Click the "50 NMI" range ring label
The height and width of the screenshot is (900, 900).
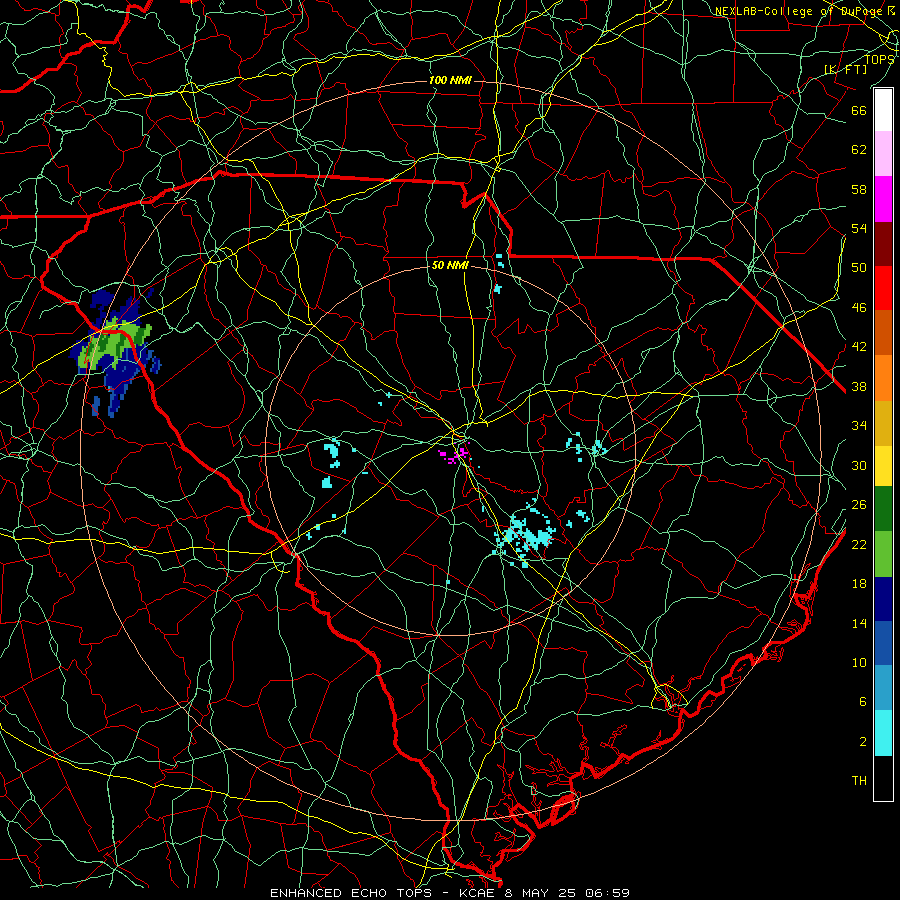450,265
